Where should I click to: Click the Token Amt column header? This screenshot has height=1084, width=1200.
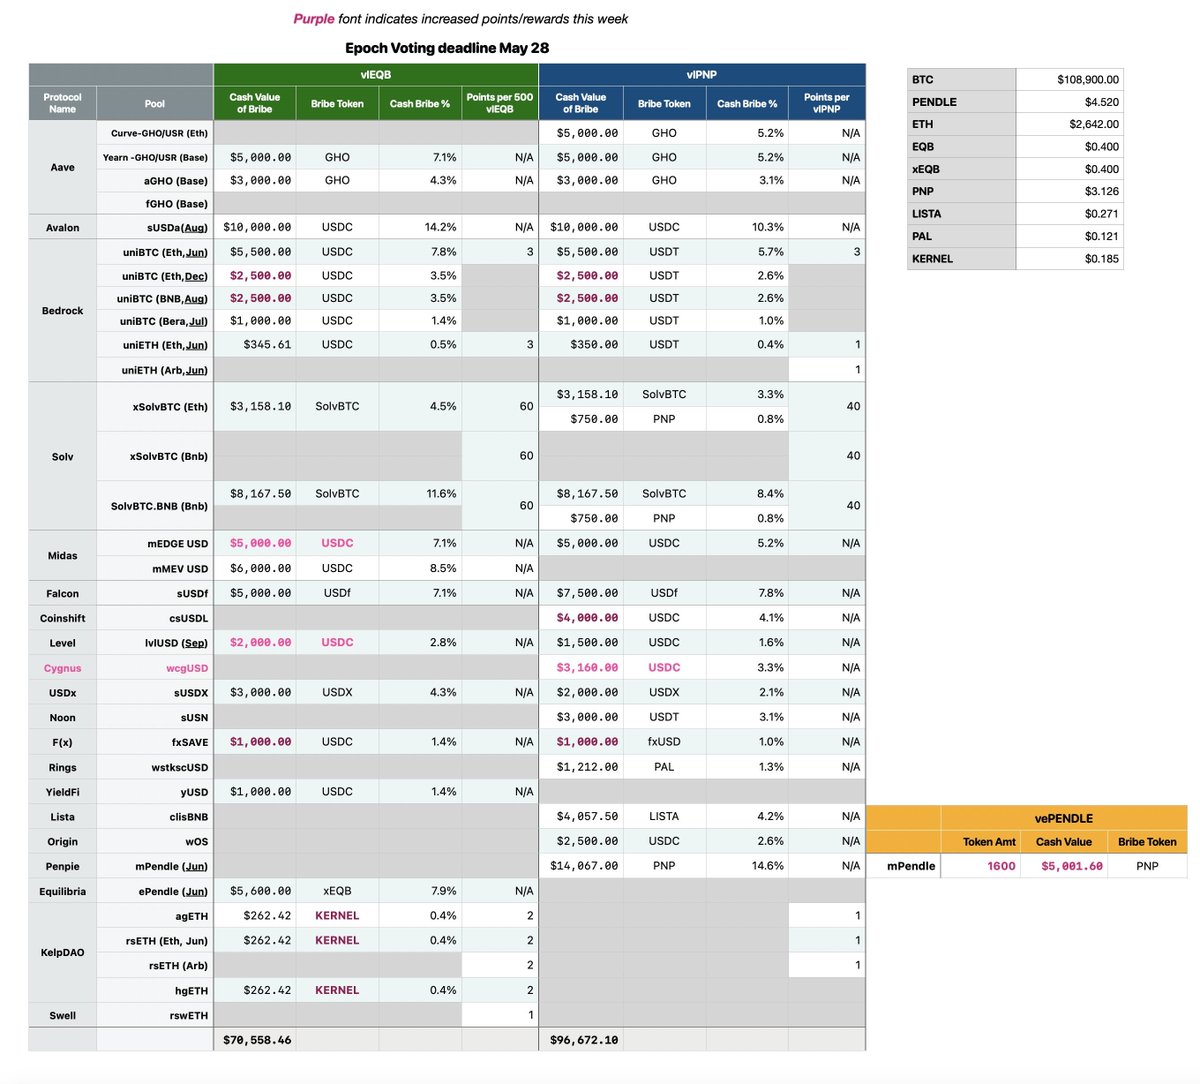coord(988,842)
